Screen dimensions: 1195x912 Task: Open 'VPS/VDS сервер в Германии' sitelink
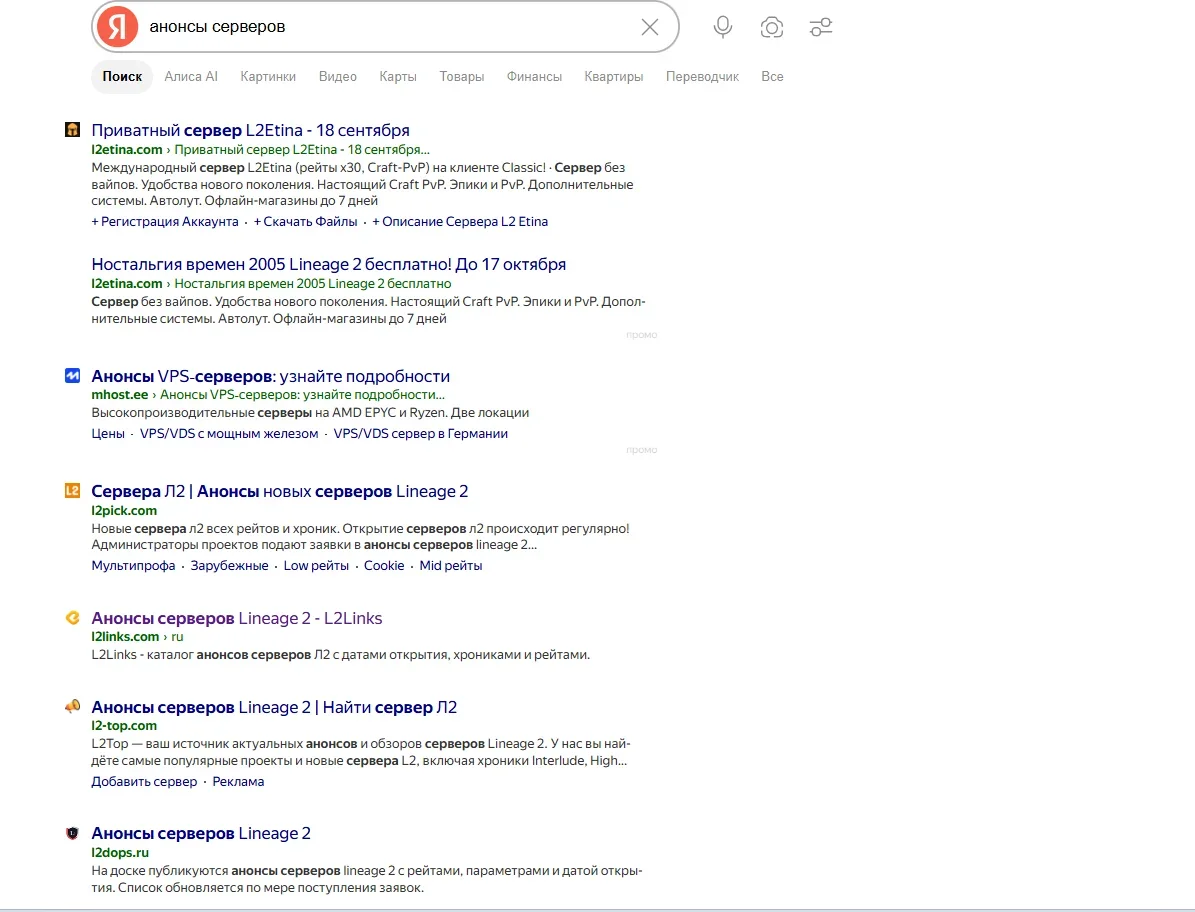(420, 434)
